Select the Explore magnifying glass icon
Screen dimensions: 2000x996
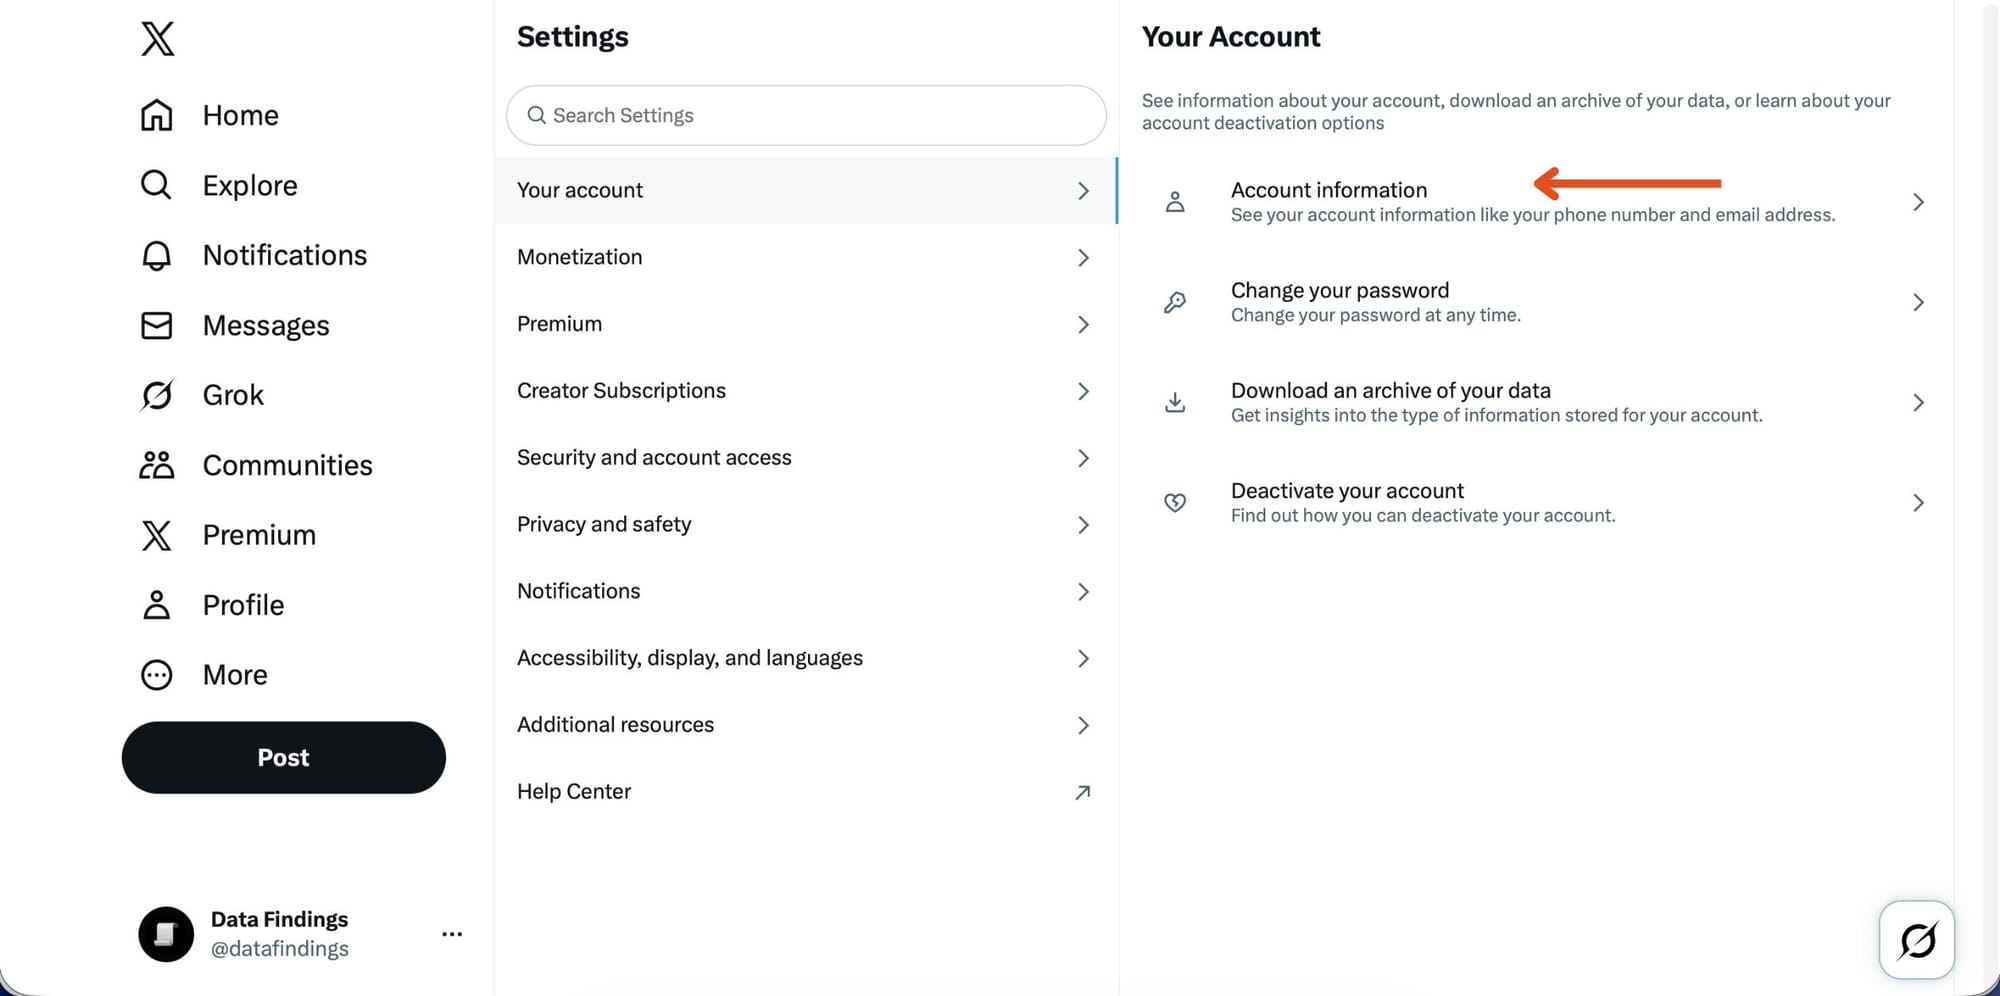[x=156, y=185]
